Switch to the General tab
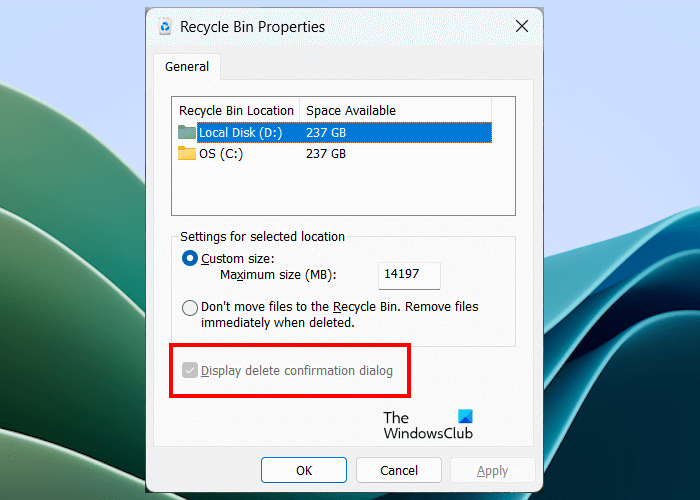This screenshot has width=700, height=500. (x=187, y=67)
